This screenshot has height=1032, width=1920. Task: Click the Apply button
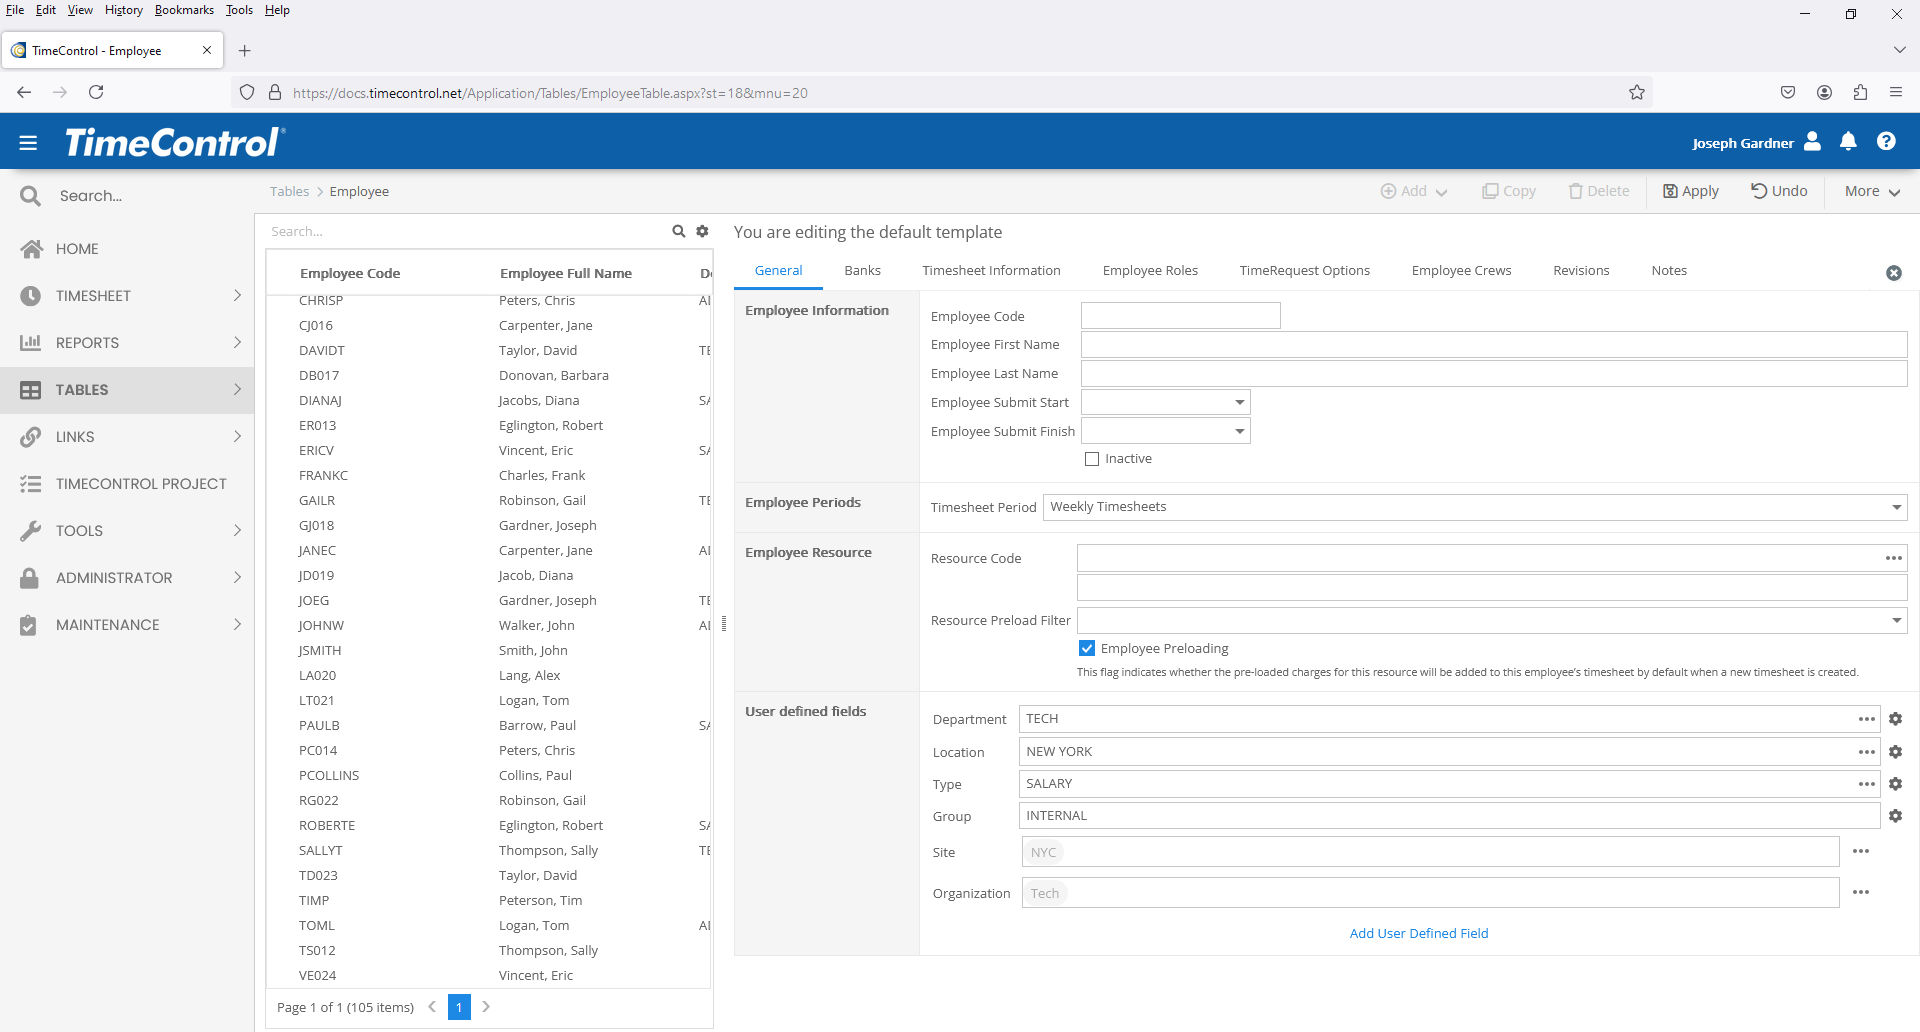[x=1690, y=191]
